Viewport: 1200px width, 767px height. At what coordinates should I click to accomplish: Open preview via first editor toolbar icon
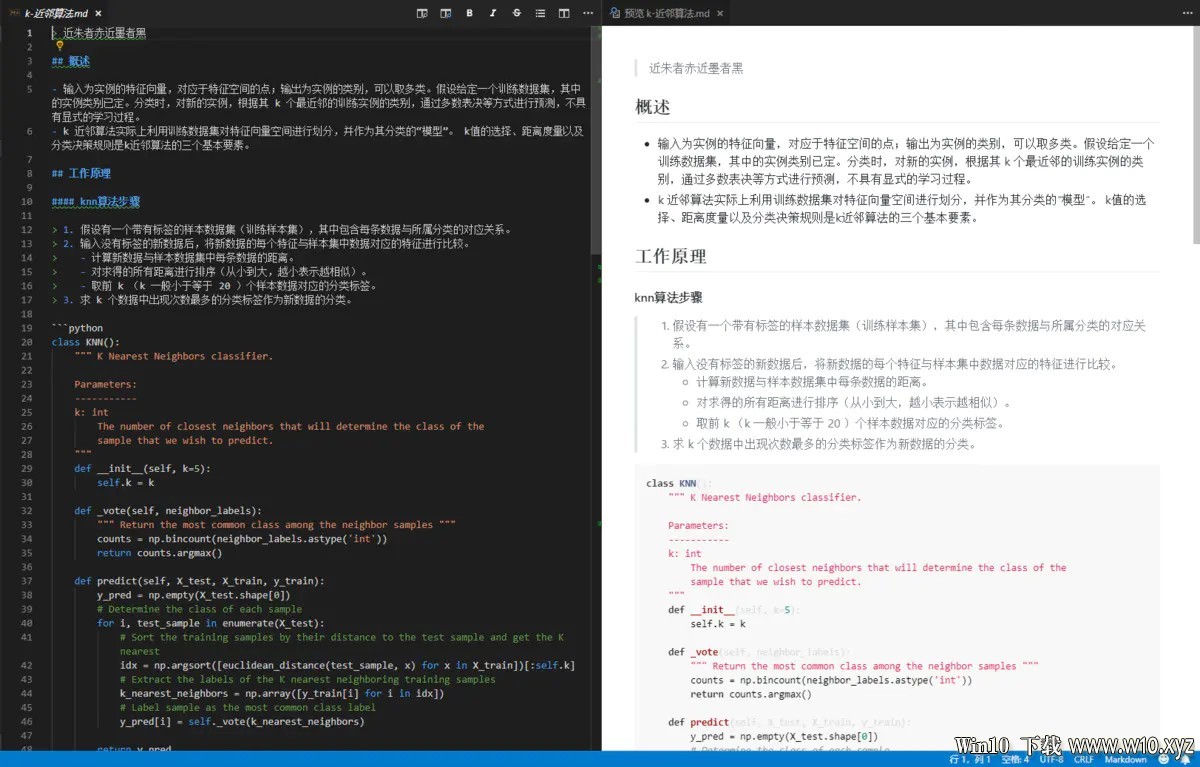(x=421, y=13)
